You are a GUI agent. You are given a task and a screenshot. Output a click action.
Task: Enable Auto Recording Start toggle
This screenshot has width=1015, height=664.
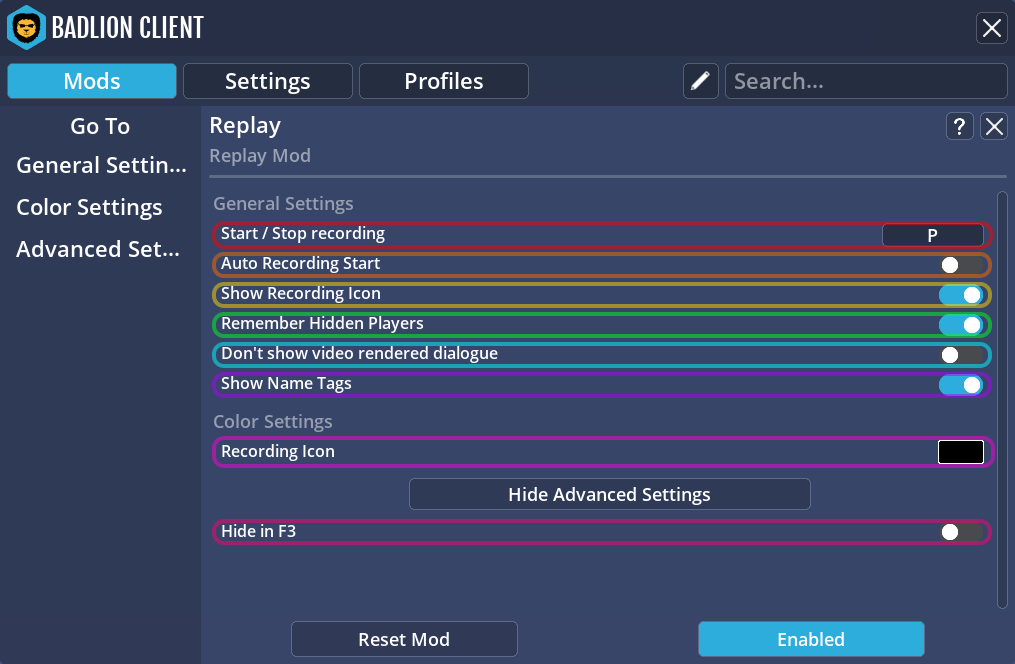[961, 265]
